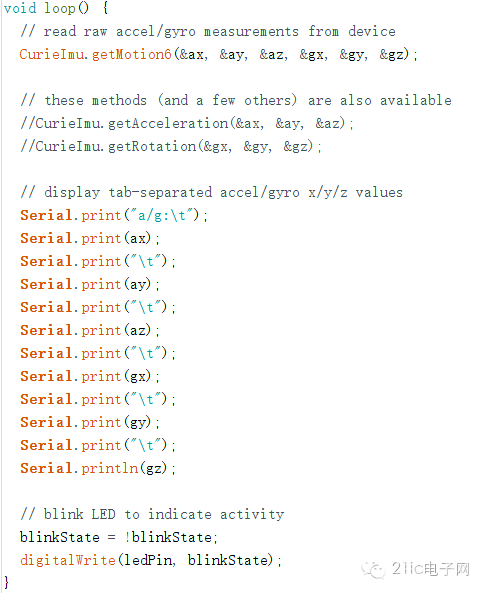Click the 'display tab-separated accel/gyro' comment
This screenshot has height=593, width=487.
coord(212,192)
